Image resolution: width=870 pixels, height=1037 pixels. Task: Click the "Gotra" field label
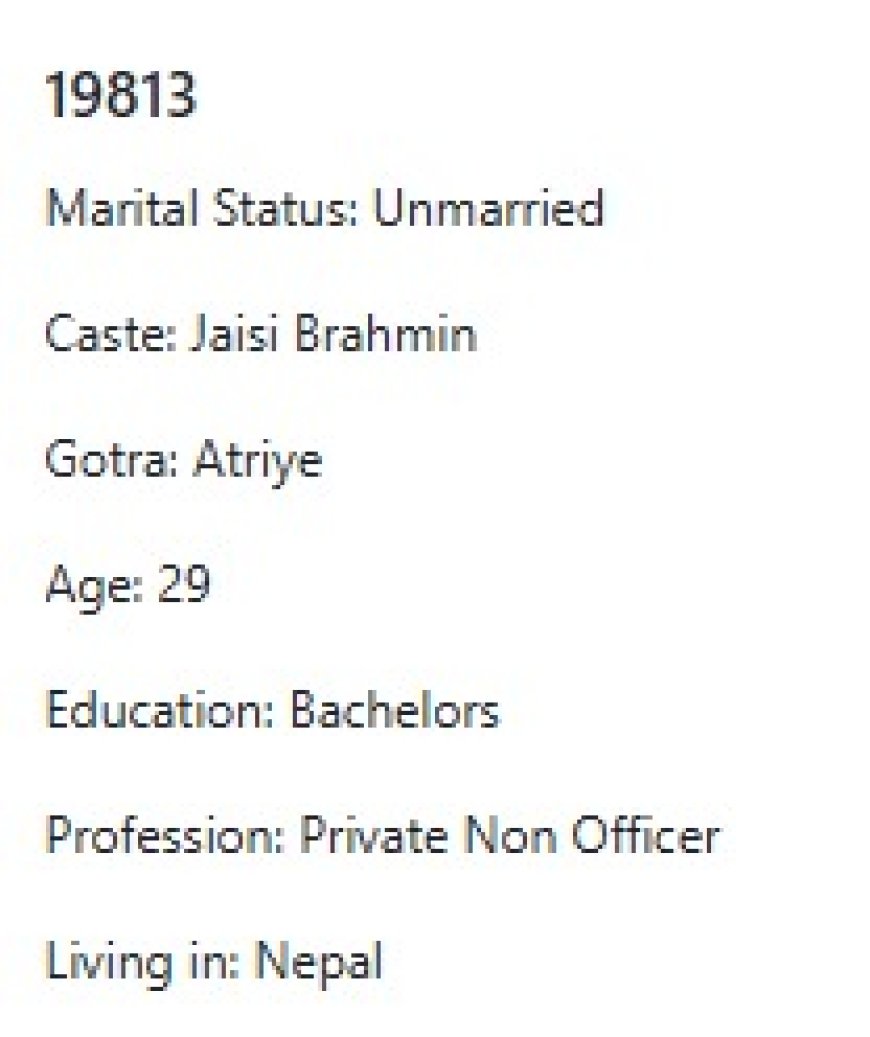[100, 460]
